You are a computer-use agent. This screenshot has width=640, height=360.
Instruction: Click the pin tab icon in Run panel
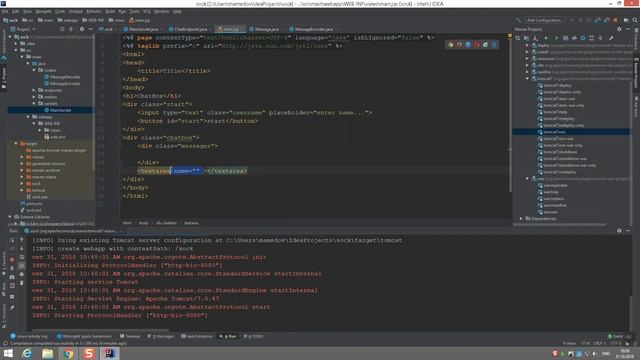pos(12,307)
